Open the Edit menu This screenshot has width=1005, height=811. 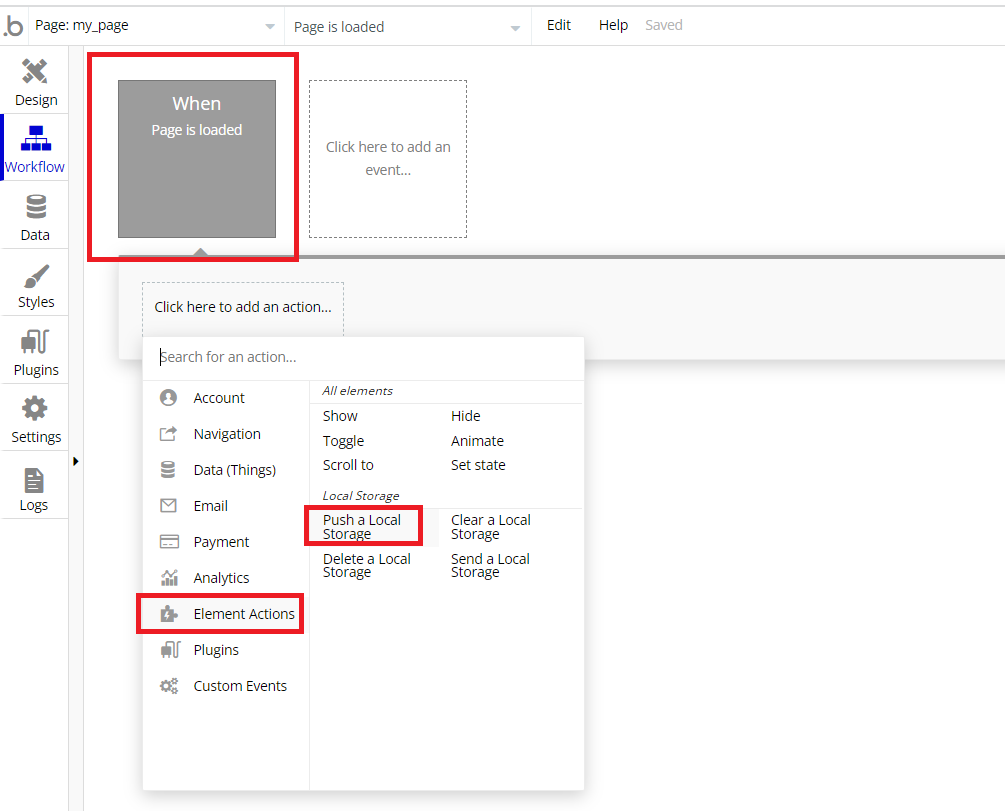[558, 25]
